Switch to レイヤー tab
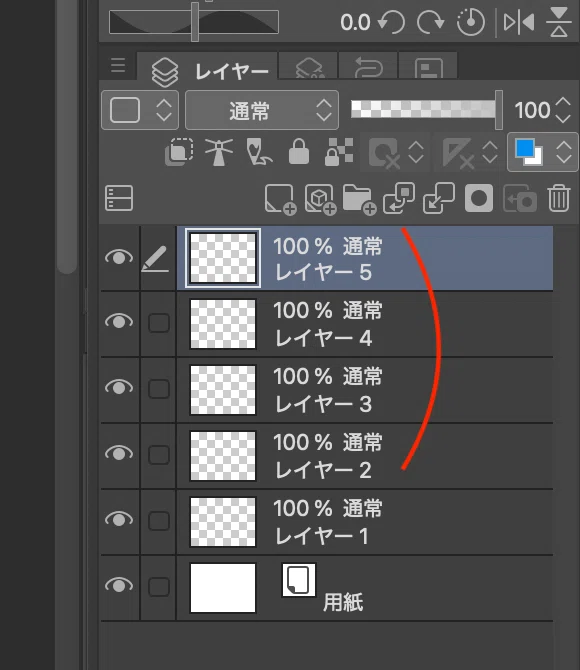 pyautogui.click(x=207, y=67)
